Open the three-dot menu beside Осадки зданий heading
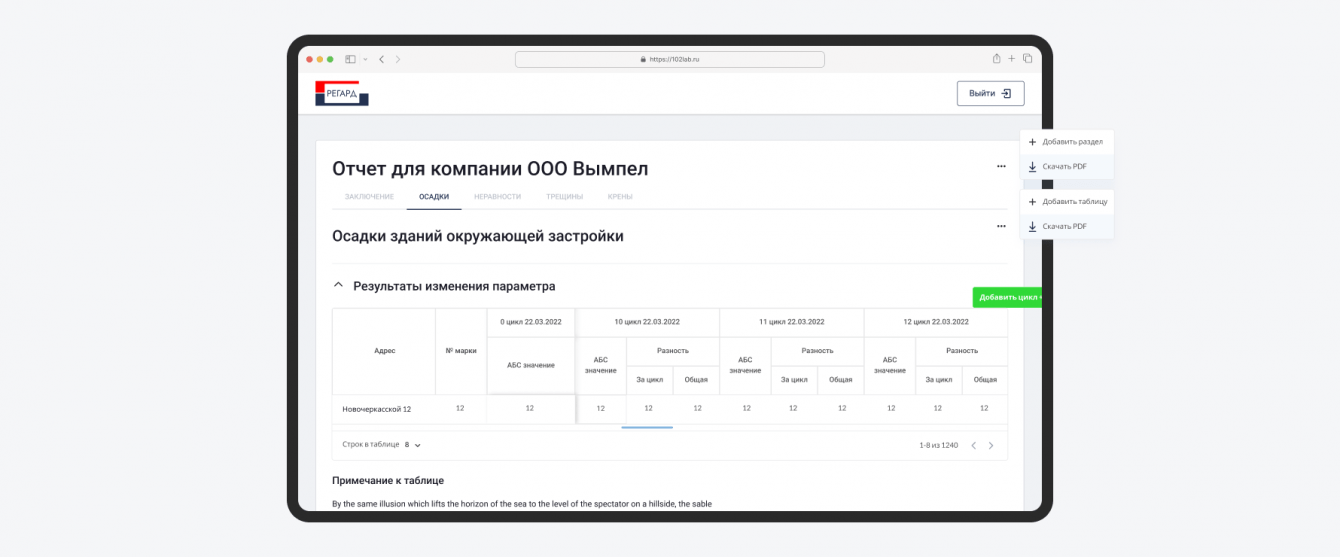1340x557 pixels. [1001, 226]
